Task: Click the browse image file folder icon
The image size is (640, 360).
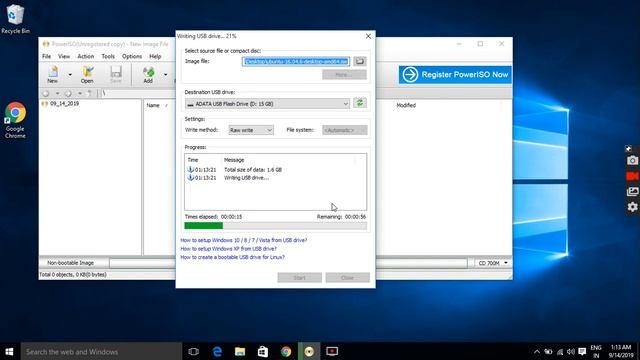Action: (360, 61)
